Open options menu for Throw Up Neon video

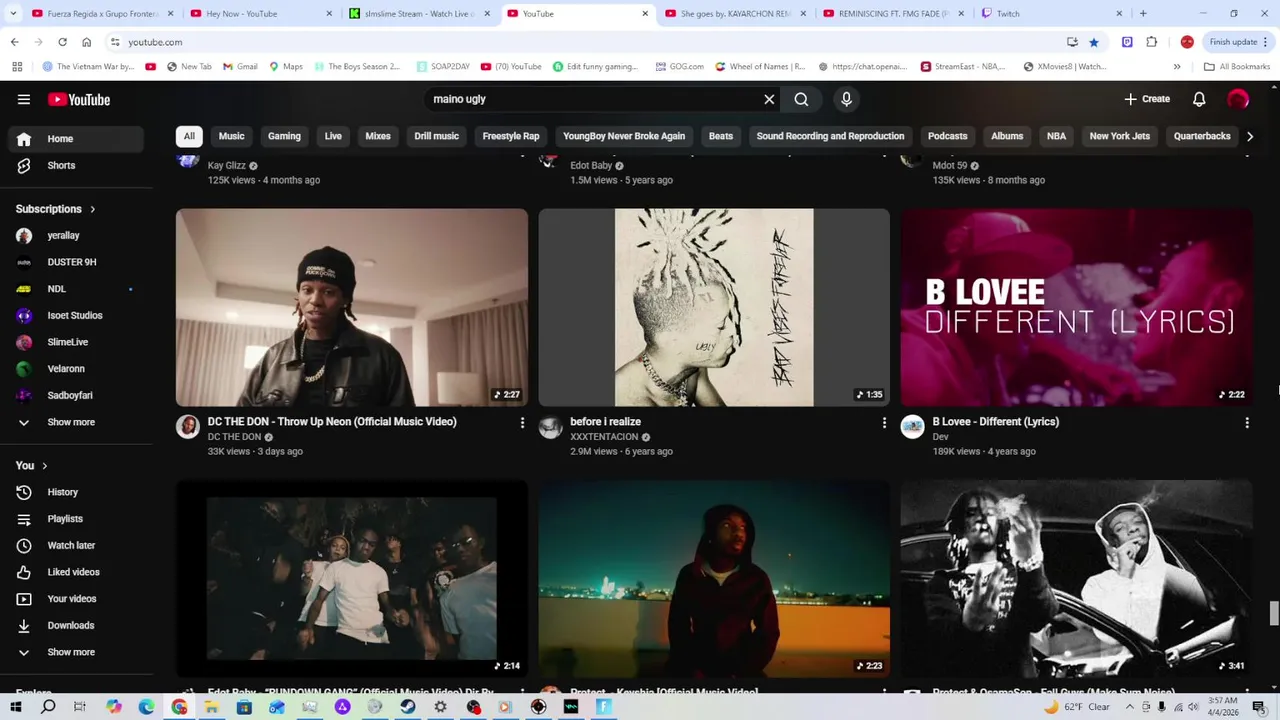coord(521,423)
